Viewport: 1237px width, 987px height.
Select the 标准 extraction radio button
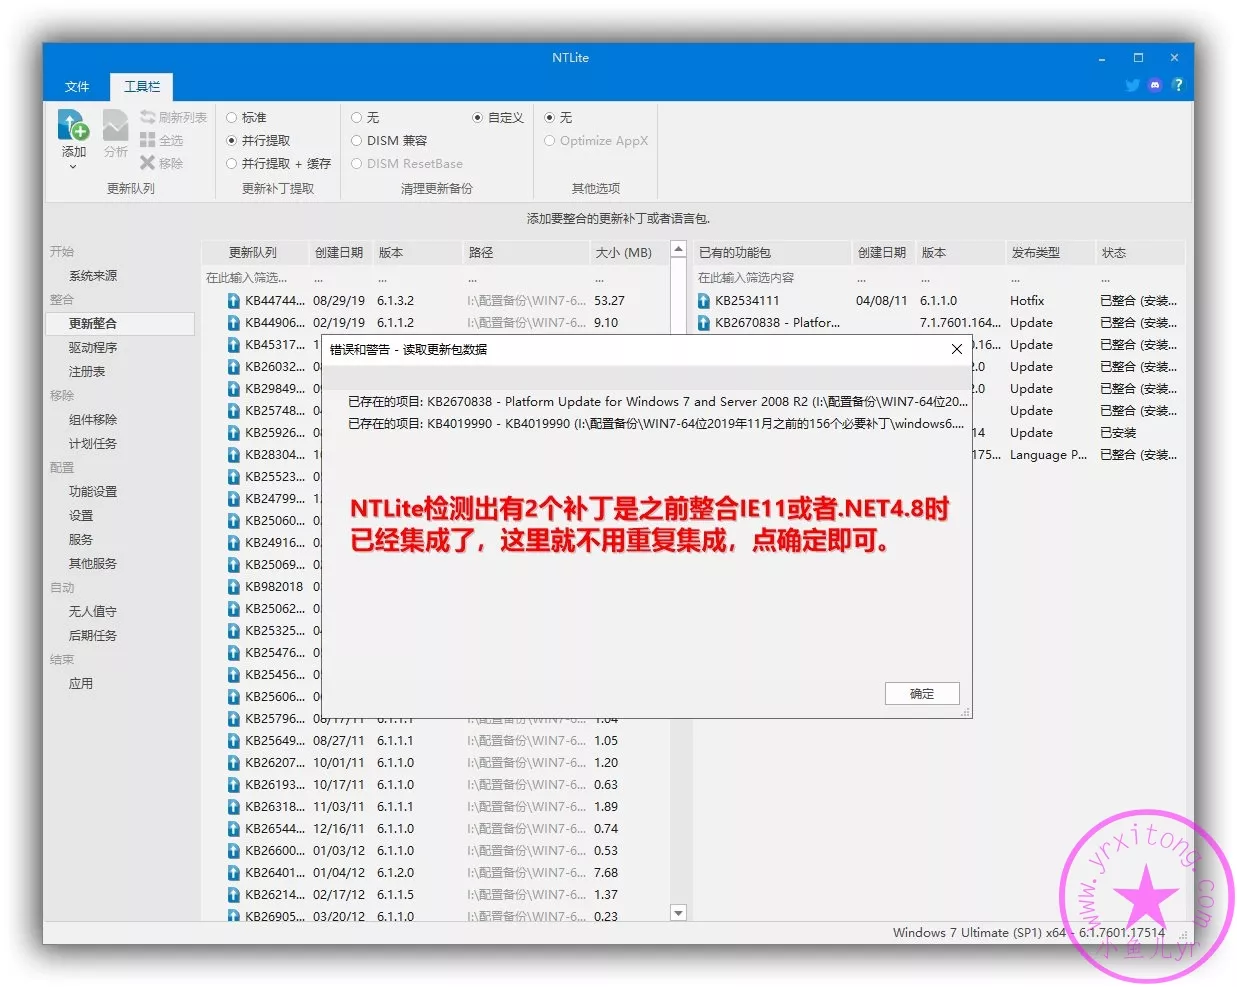[232, 117]
